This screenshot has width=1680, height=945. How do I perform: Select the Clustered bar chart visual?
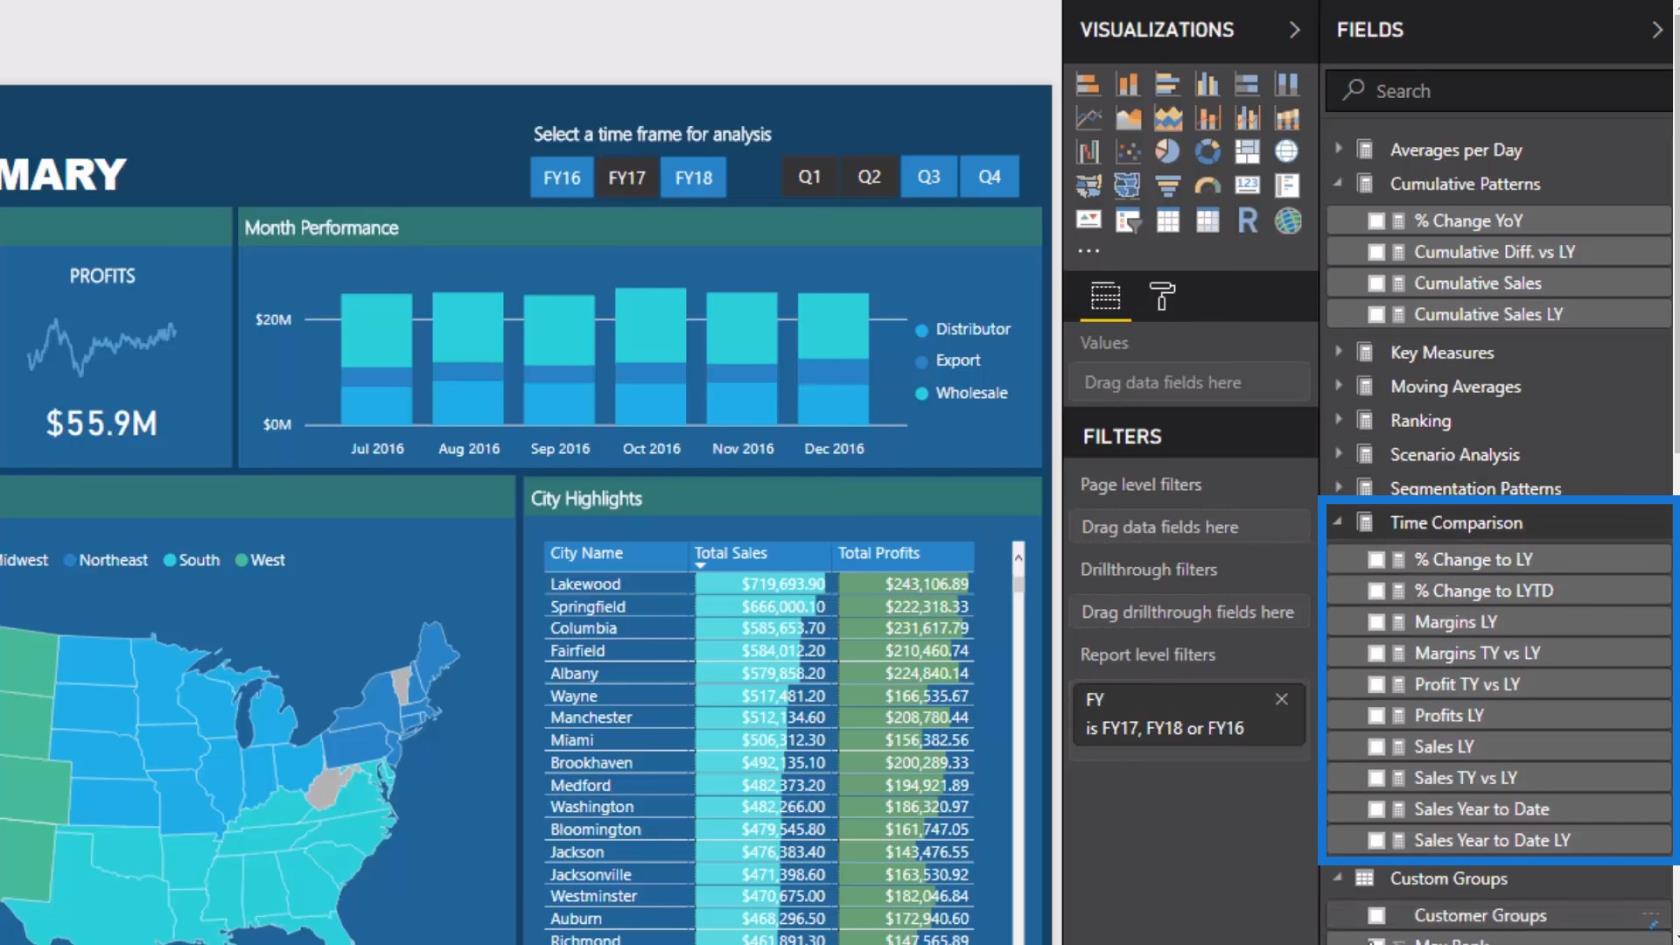(1167, 84)
